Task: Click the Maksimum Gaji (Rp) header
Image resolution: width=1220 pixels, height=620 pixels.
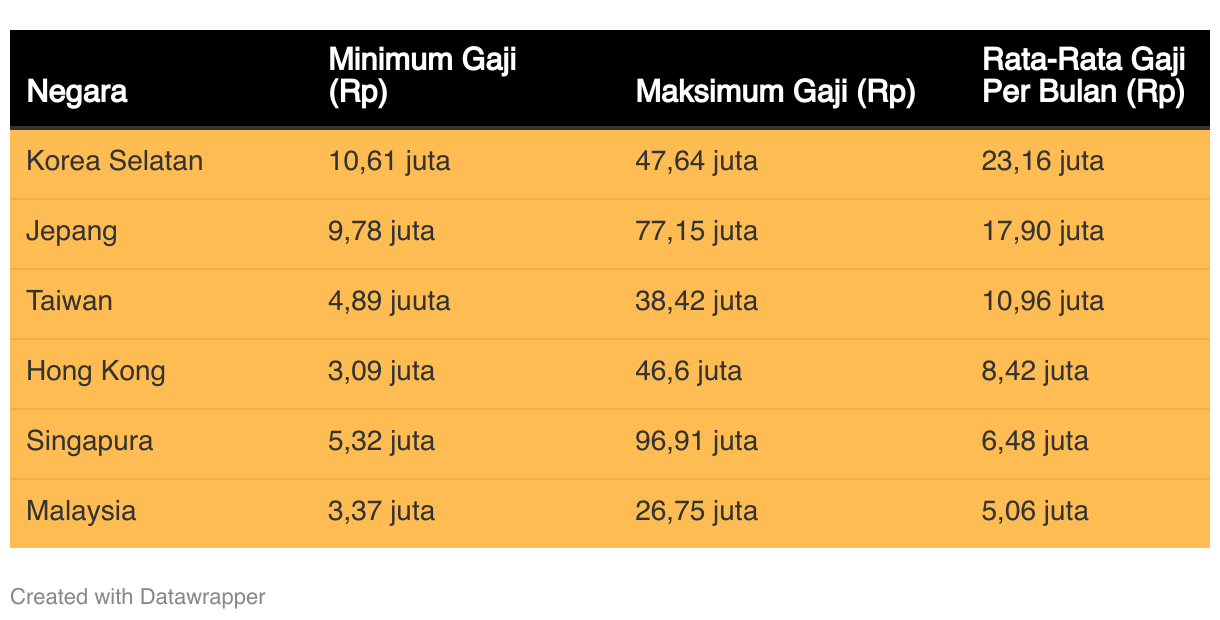Action: [775, 92]
